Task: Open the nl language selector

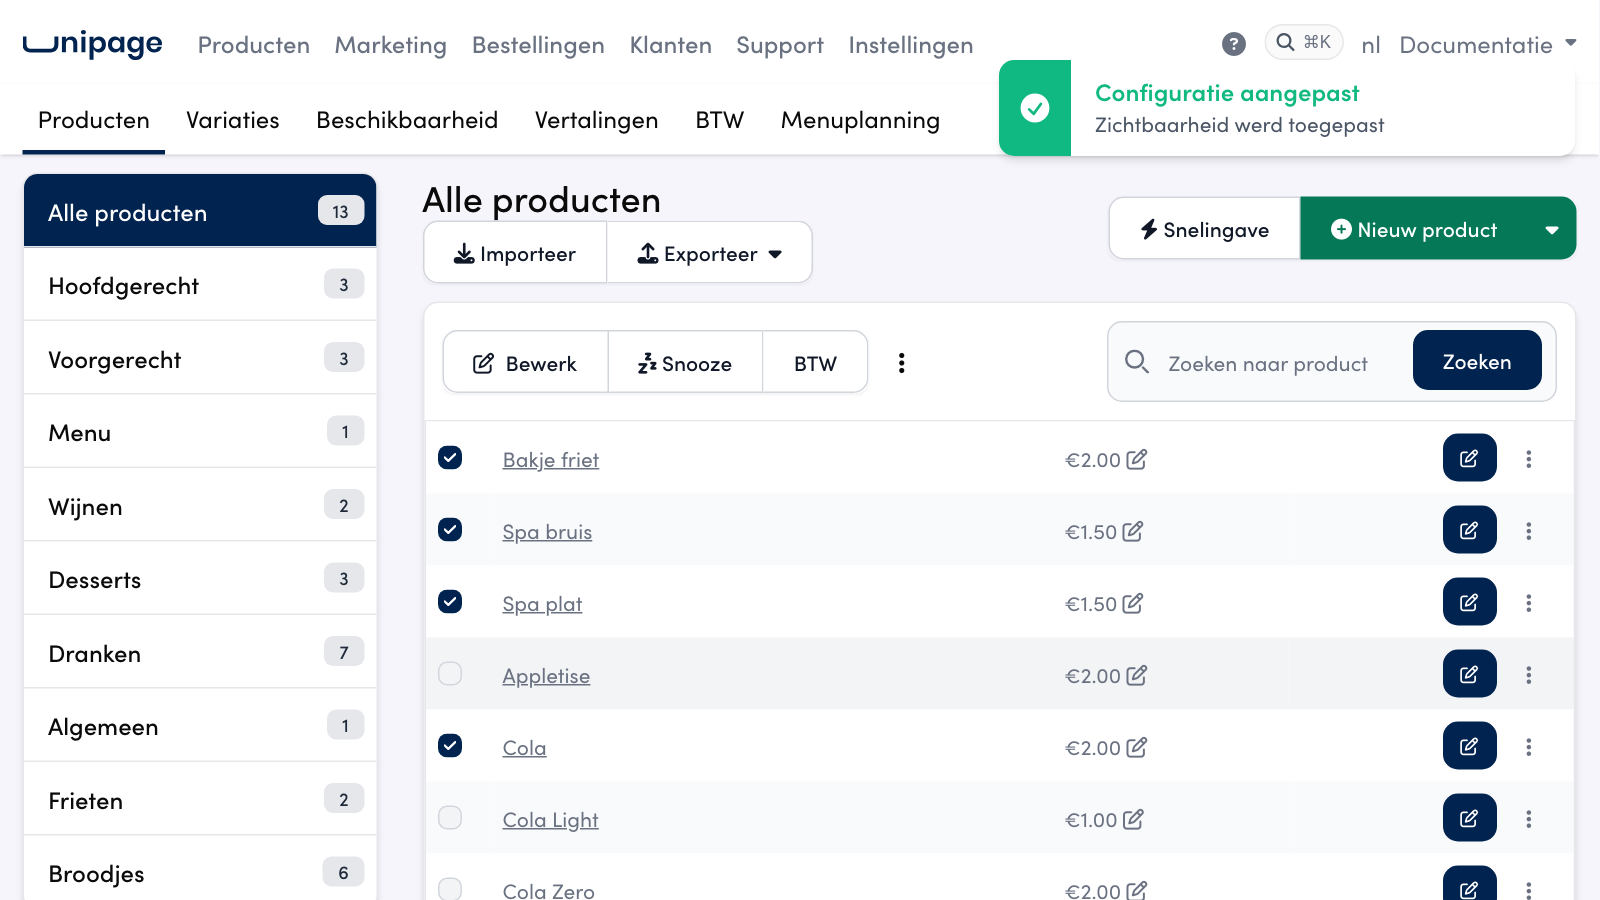Action: [1370, 45]
